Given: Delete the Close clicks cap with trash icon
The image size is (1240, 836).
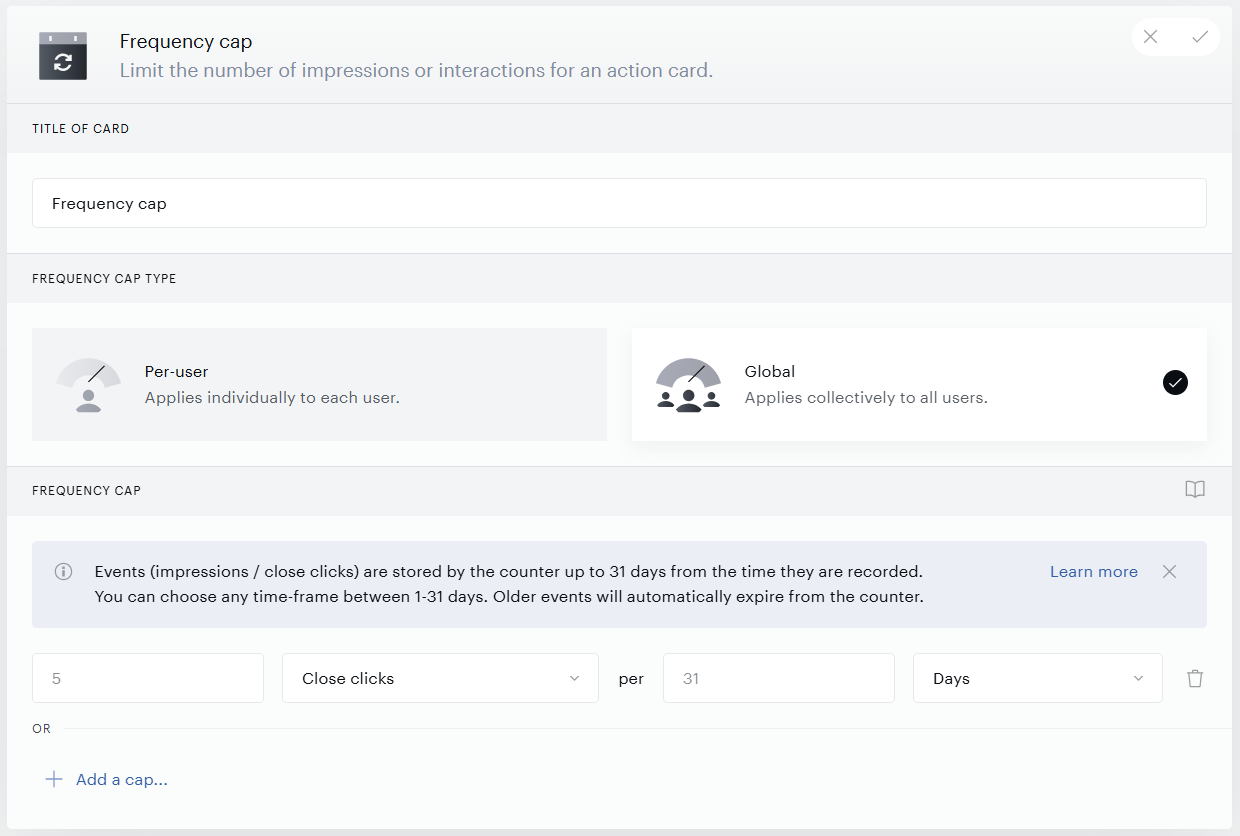Looking at the screenshot, I should coord(1195,678).
